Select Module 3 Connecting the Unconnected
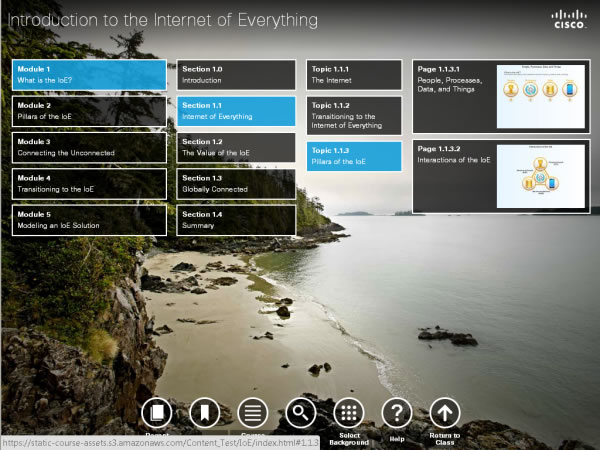600x450 pixels. click(x=89, y=148)
